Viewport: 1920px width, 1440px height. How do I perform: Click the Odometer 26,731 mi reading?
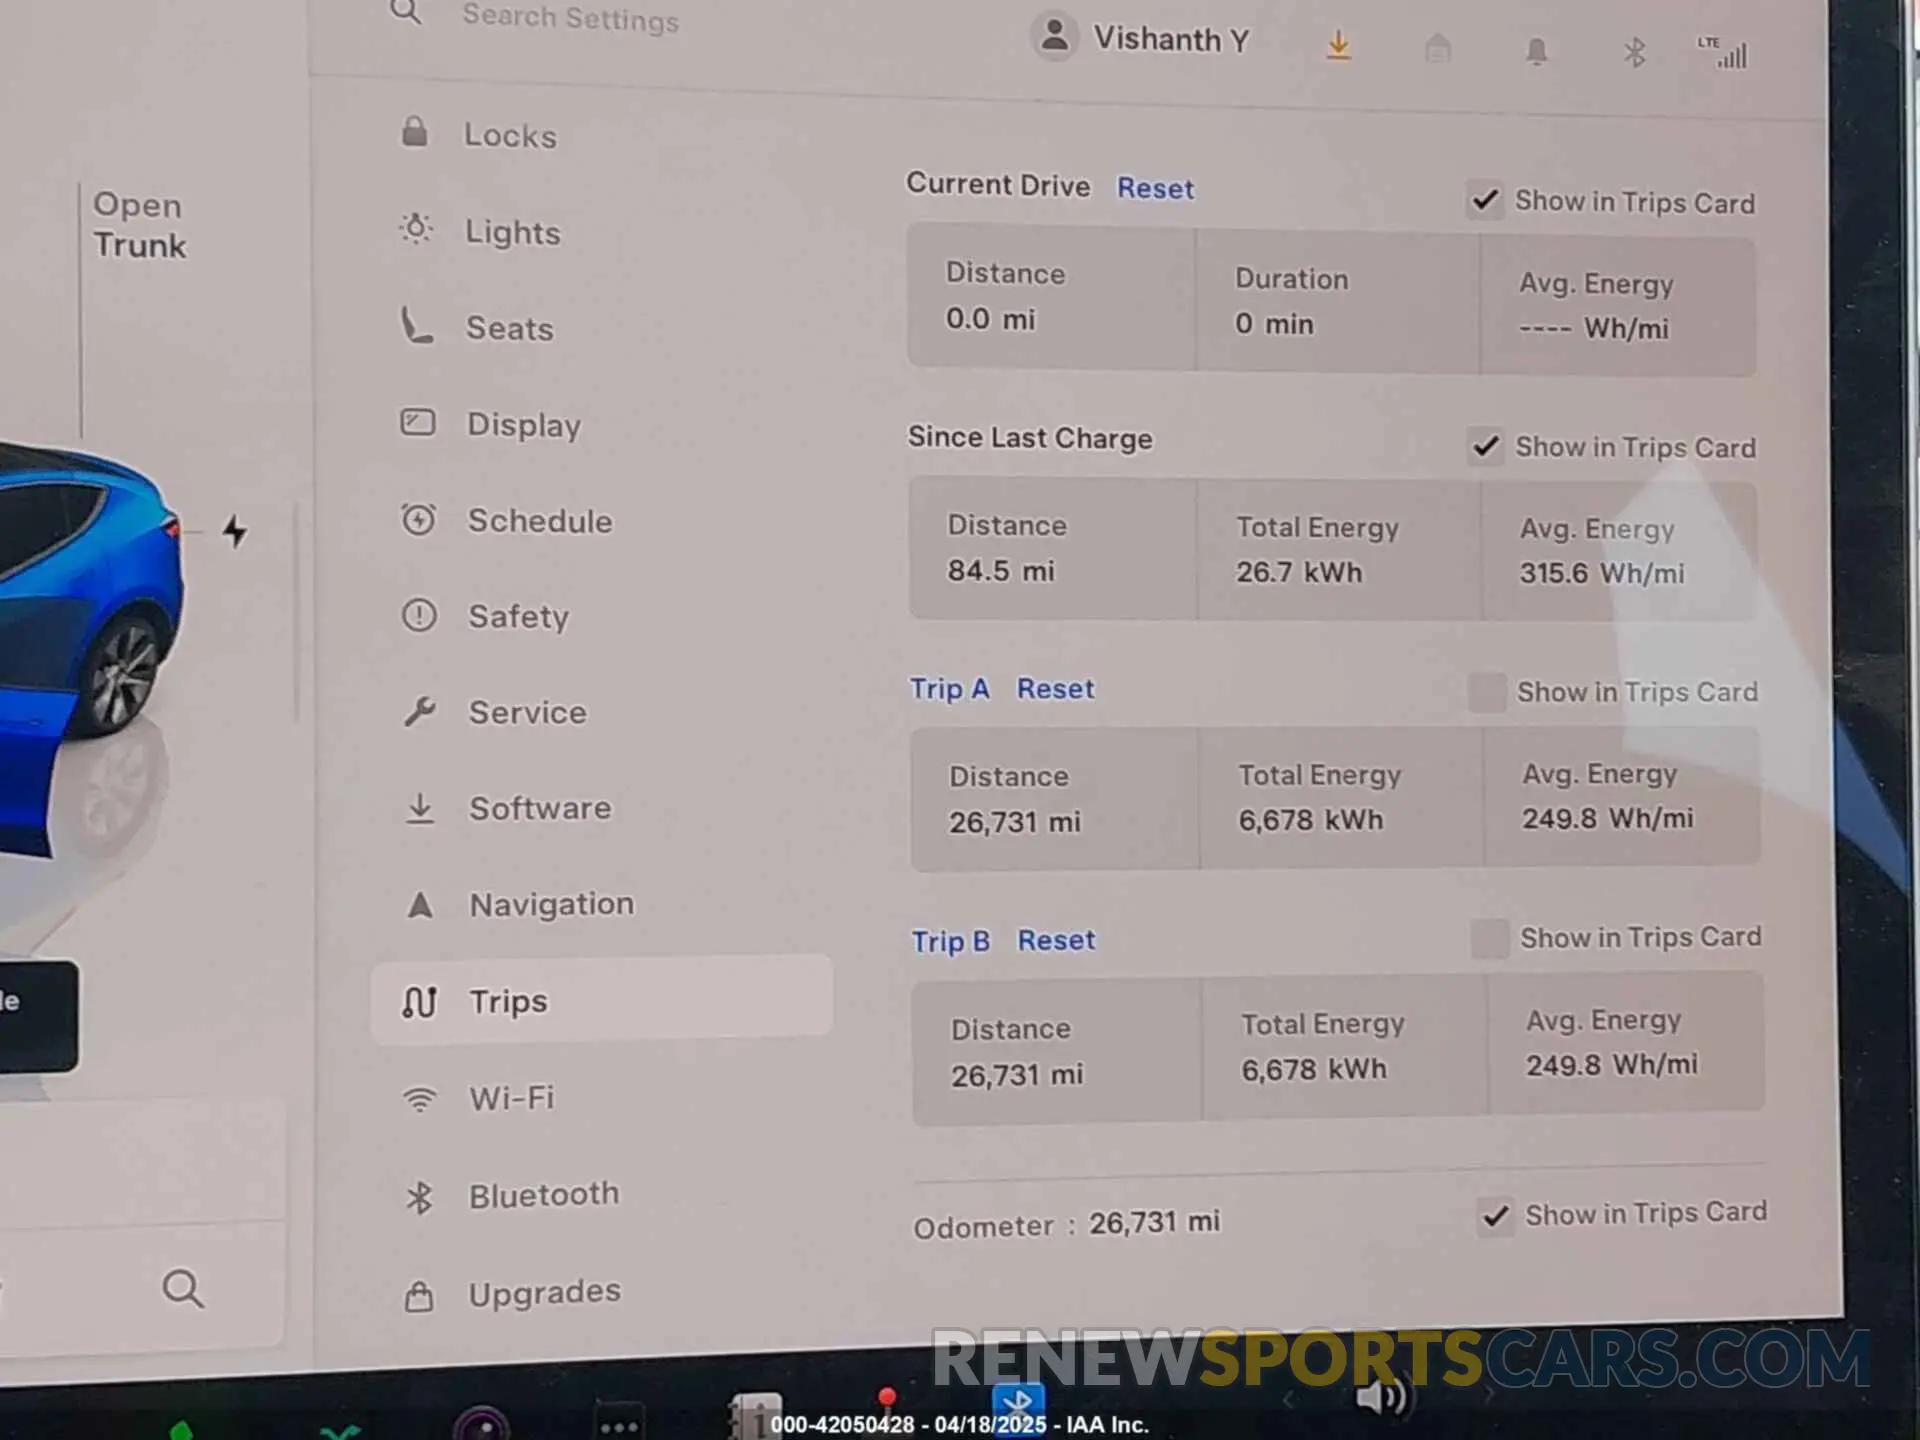pyautogui.click(x=1066, y=1224)
